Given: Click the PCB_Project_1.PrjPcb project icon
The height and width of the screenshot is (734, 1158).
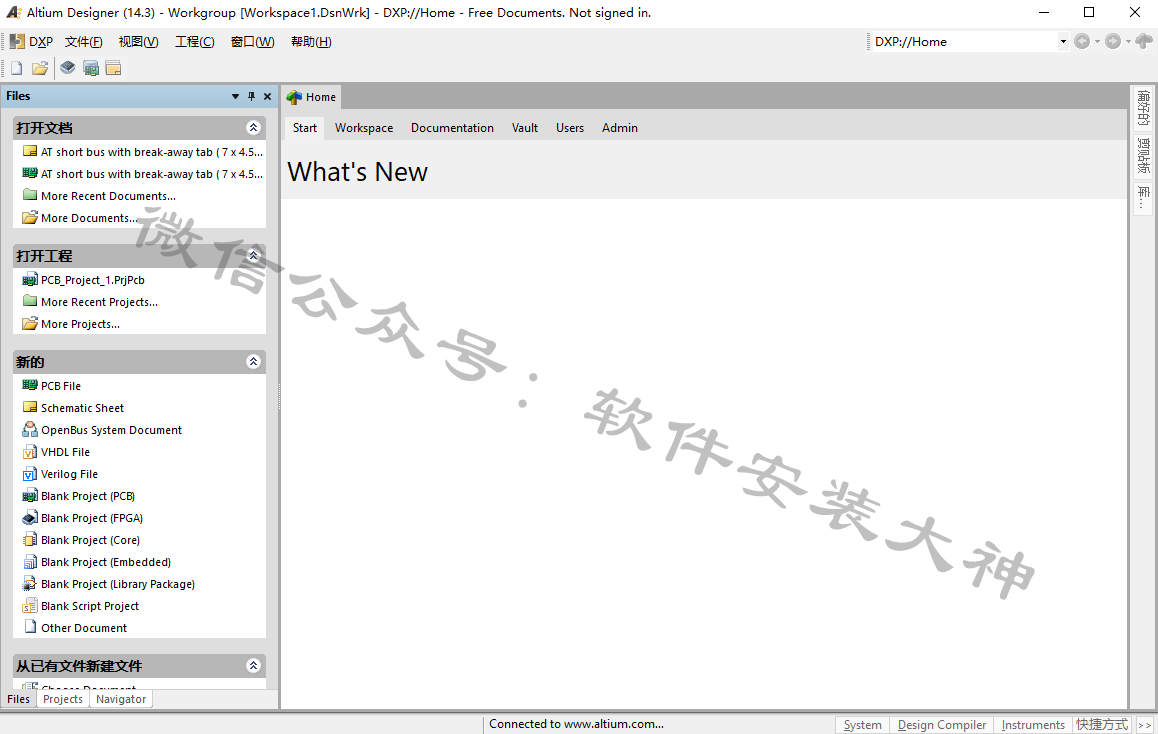Looking at the screenshot, I should click(30, 280).
